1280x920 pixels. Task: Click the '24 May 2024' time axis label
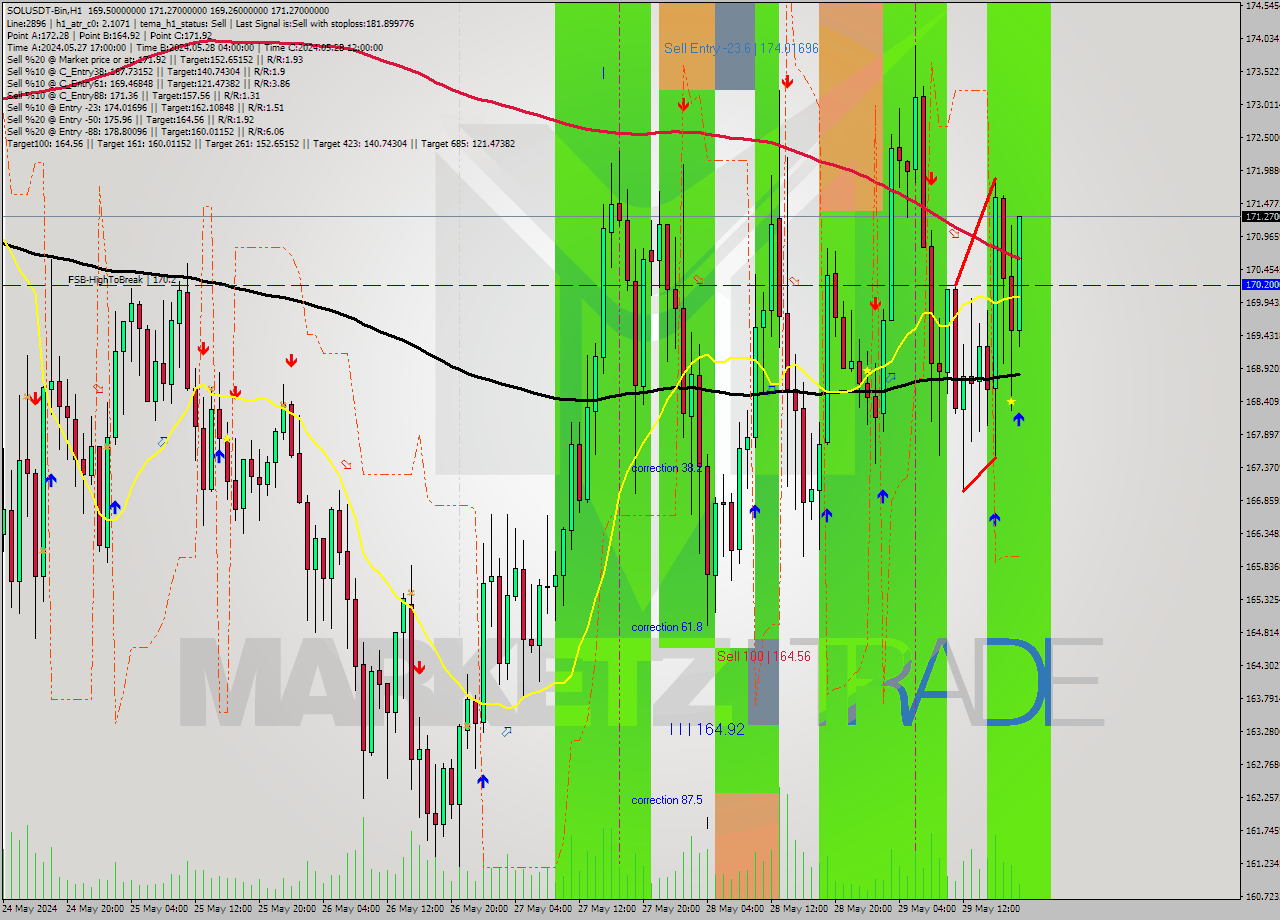pyautogui.click(x=30, y=910)
